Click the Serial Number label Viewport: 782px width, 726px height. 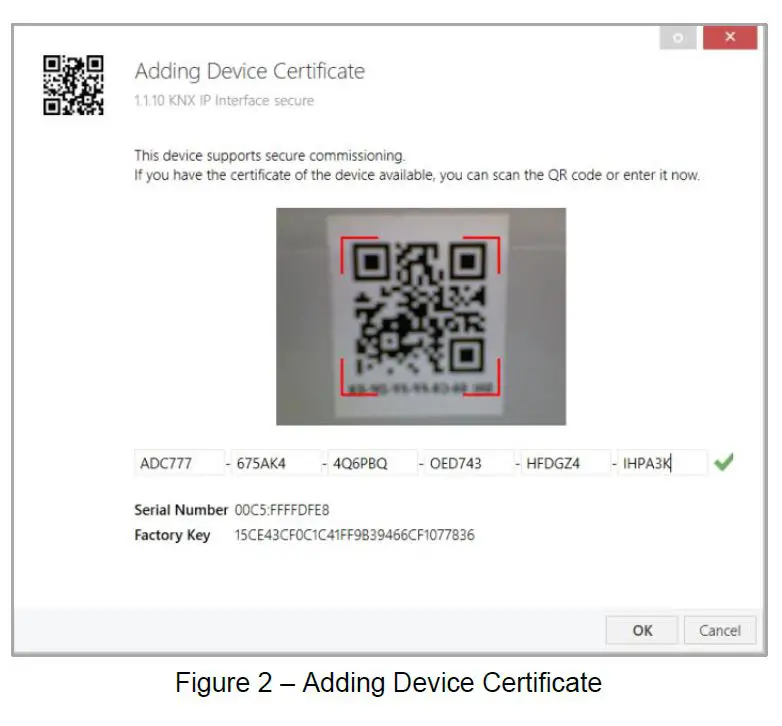click(181, 510)
